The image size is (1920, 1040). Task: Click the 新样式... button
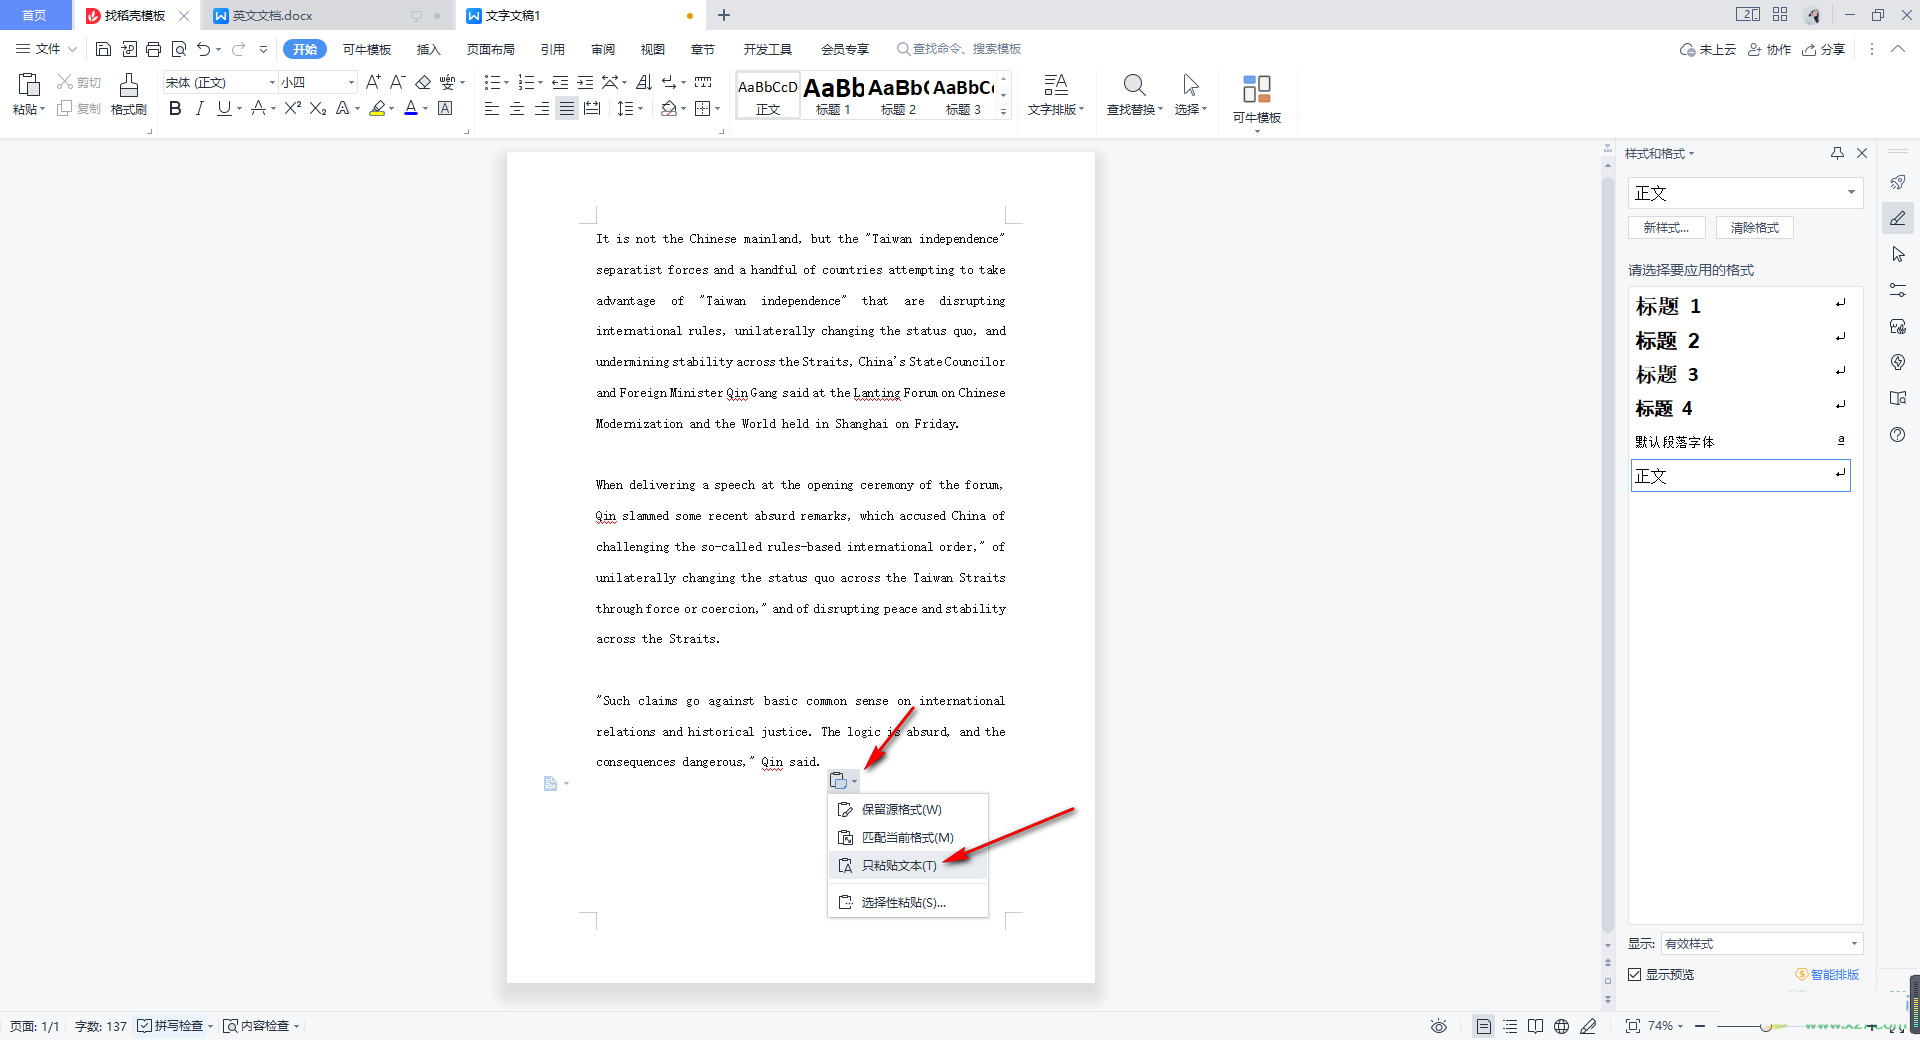pos(1666,228)
